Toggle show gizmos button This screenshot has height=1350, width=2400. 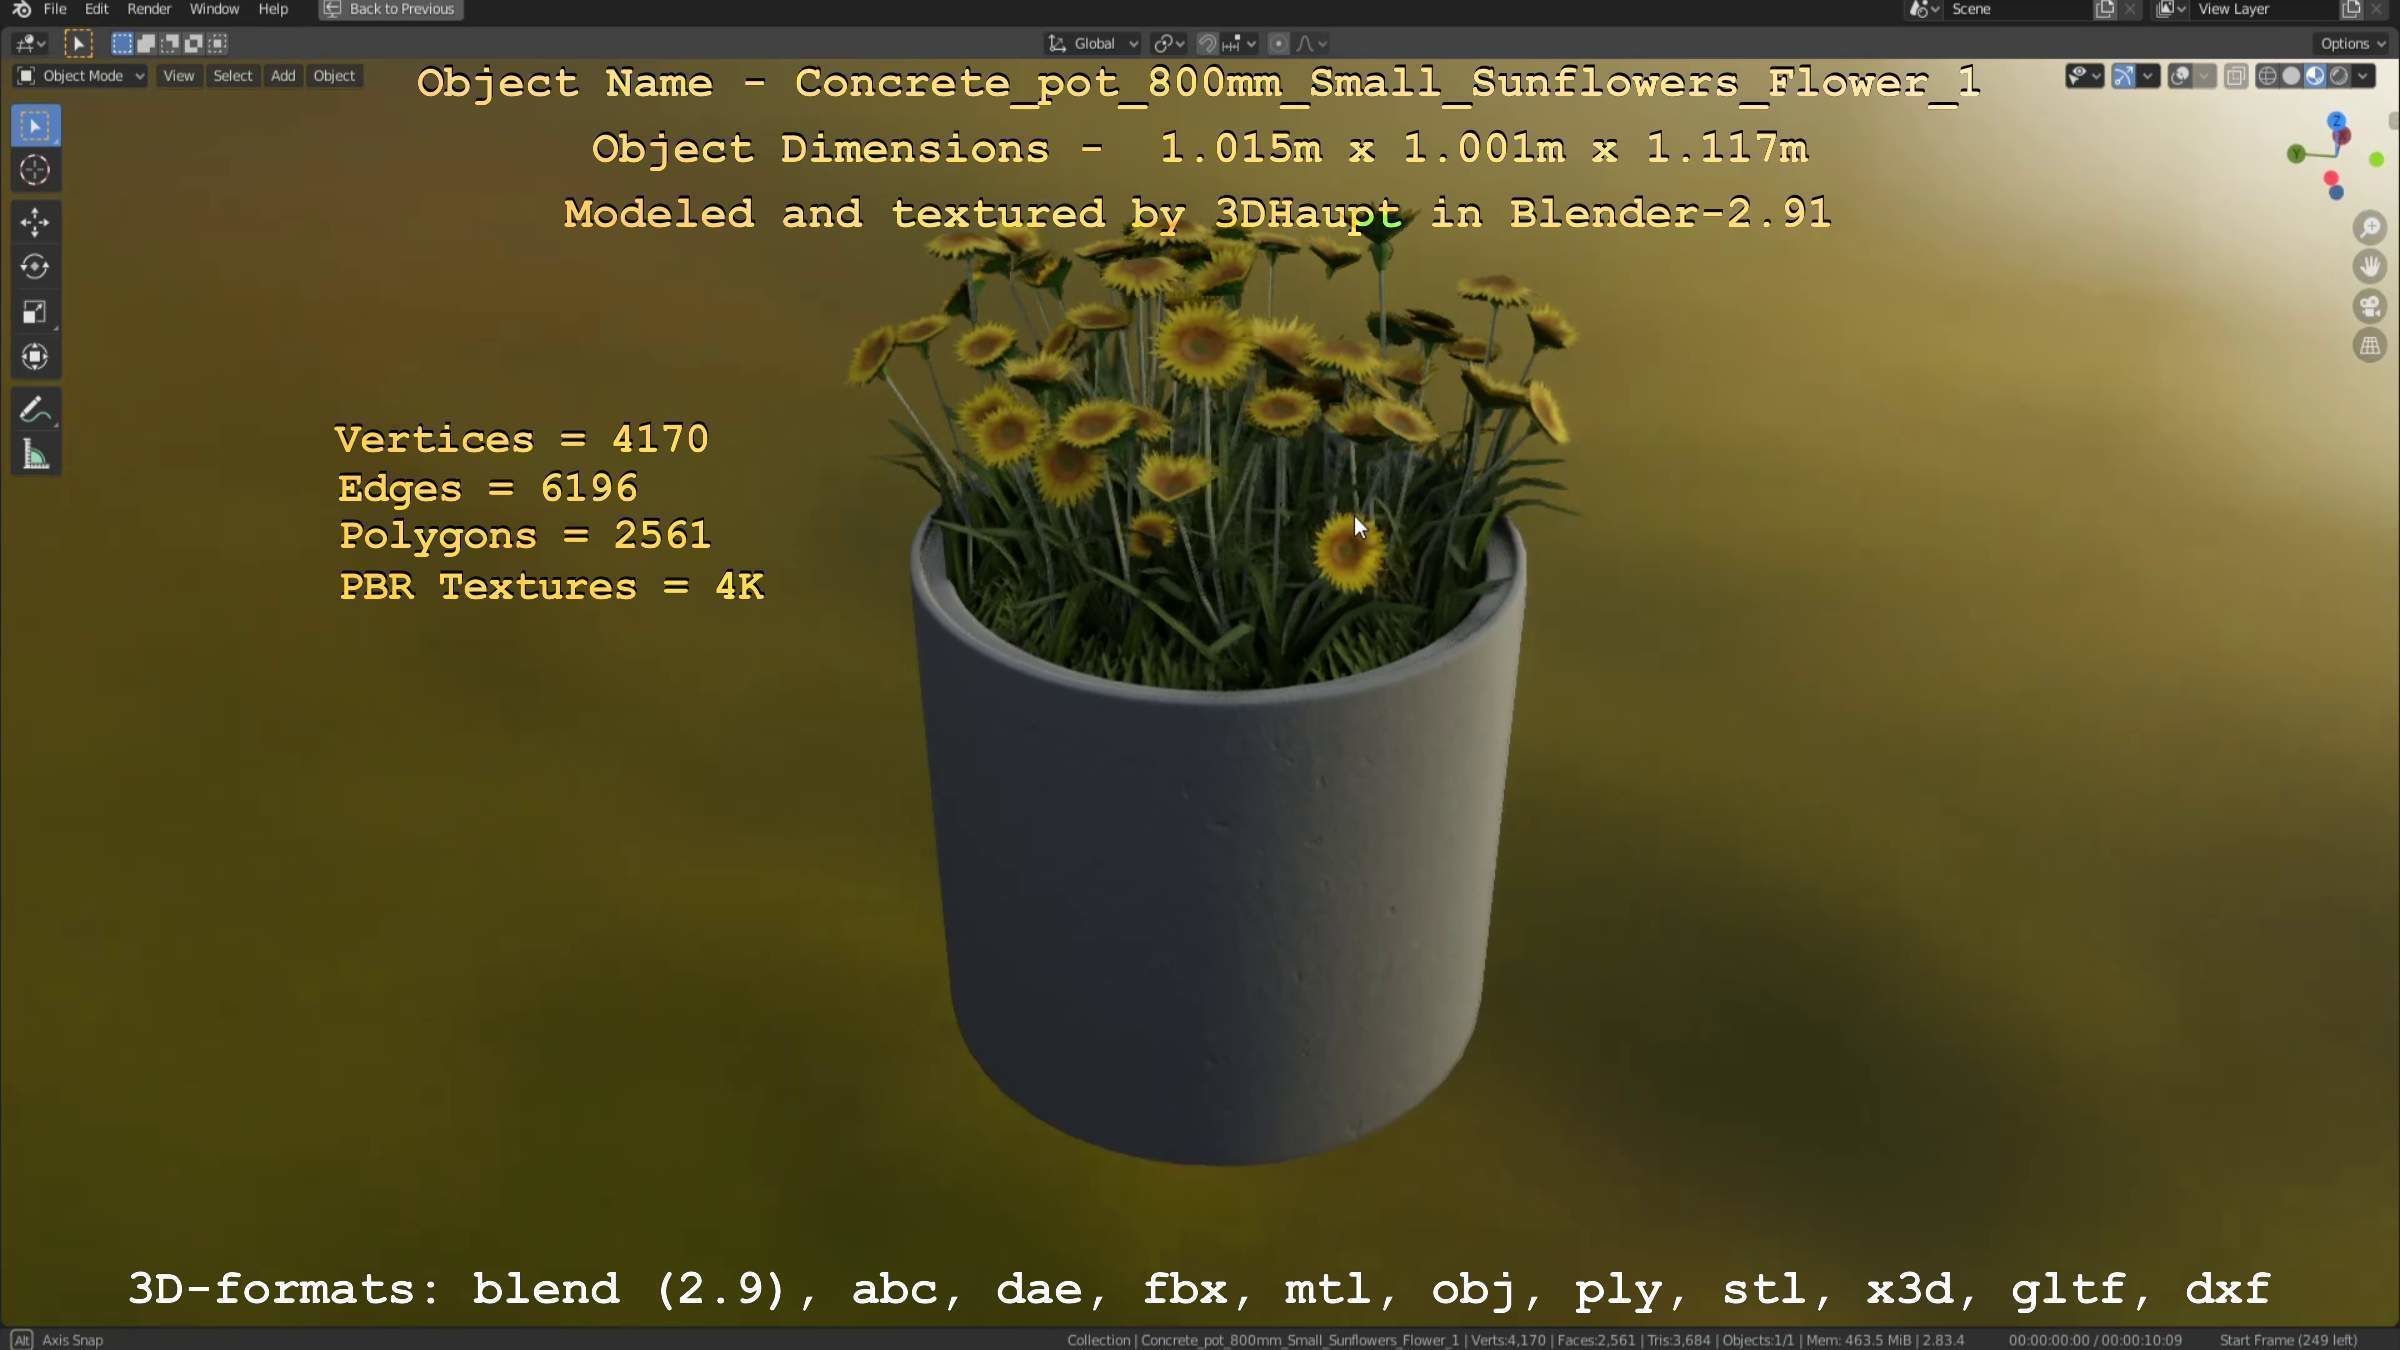(2124, 76)
